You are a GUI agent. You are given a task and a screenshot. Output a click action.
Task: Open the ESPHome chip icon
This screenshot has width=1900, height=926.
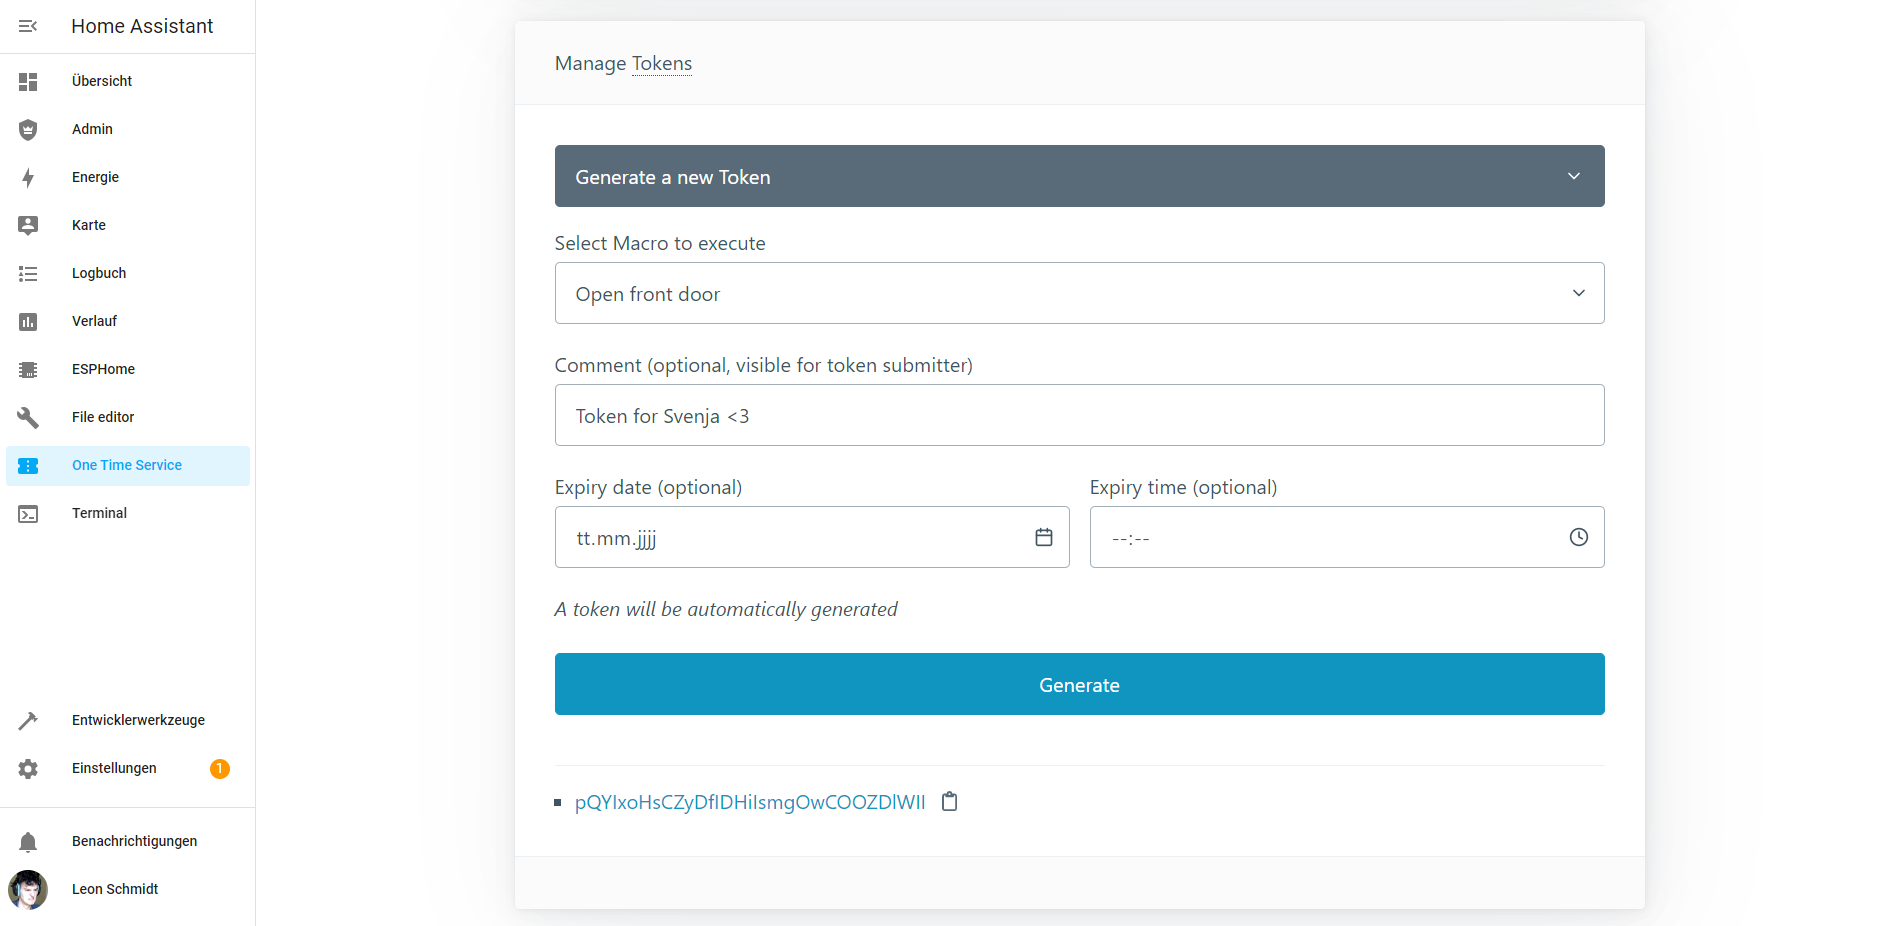point(28,370)
